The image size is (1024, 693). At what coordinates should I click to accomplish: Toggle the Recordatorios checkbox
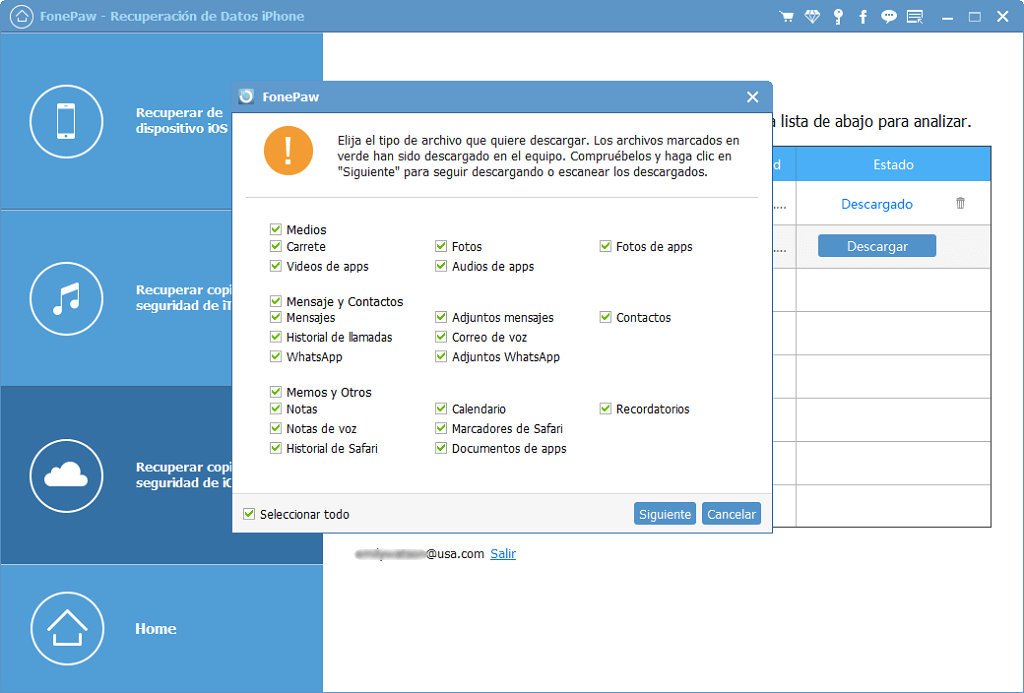pyautogui.click(x=605, y=409)
